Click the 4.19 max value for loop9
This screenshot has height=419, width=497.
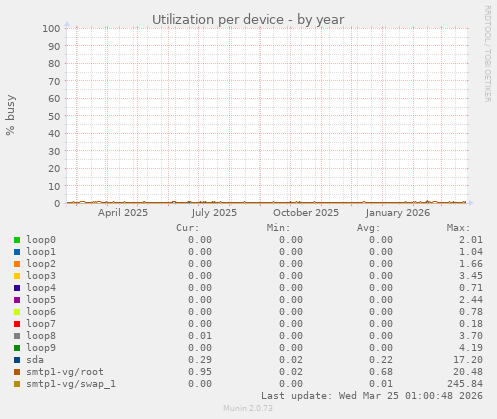coord(471,348)
